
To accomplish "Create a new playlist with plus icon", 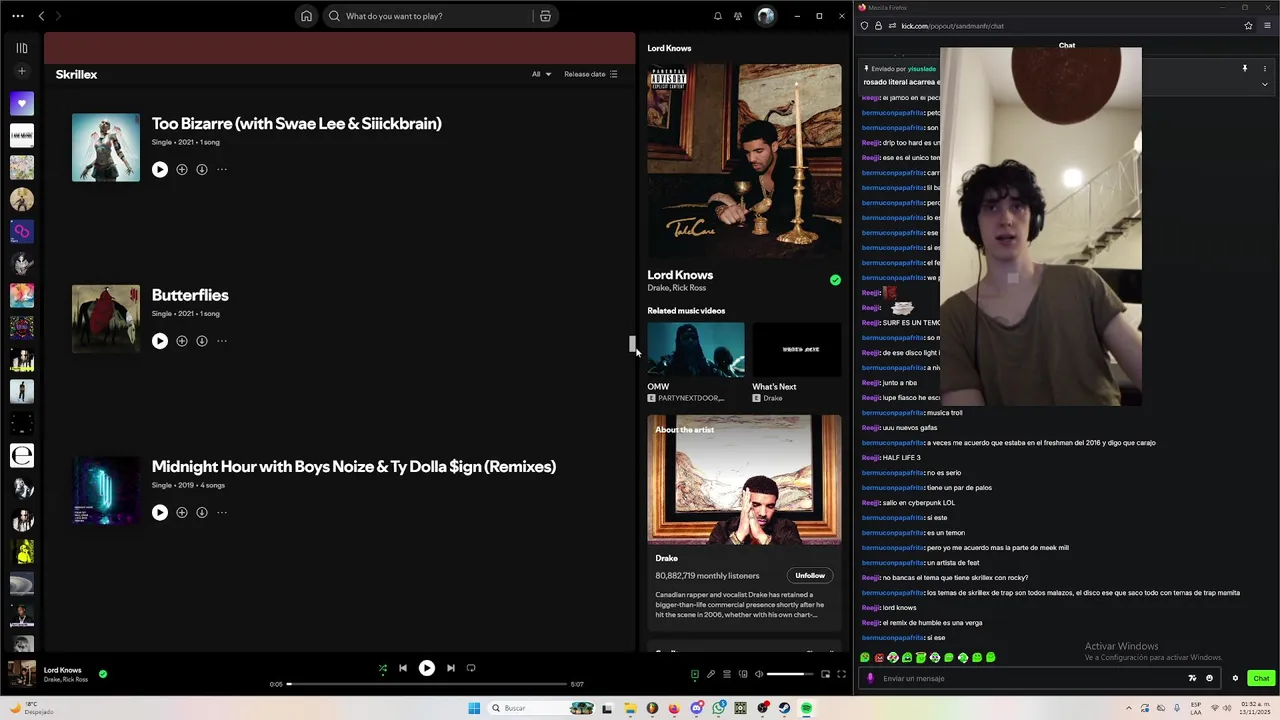I will (22, 71).
